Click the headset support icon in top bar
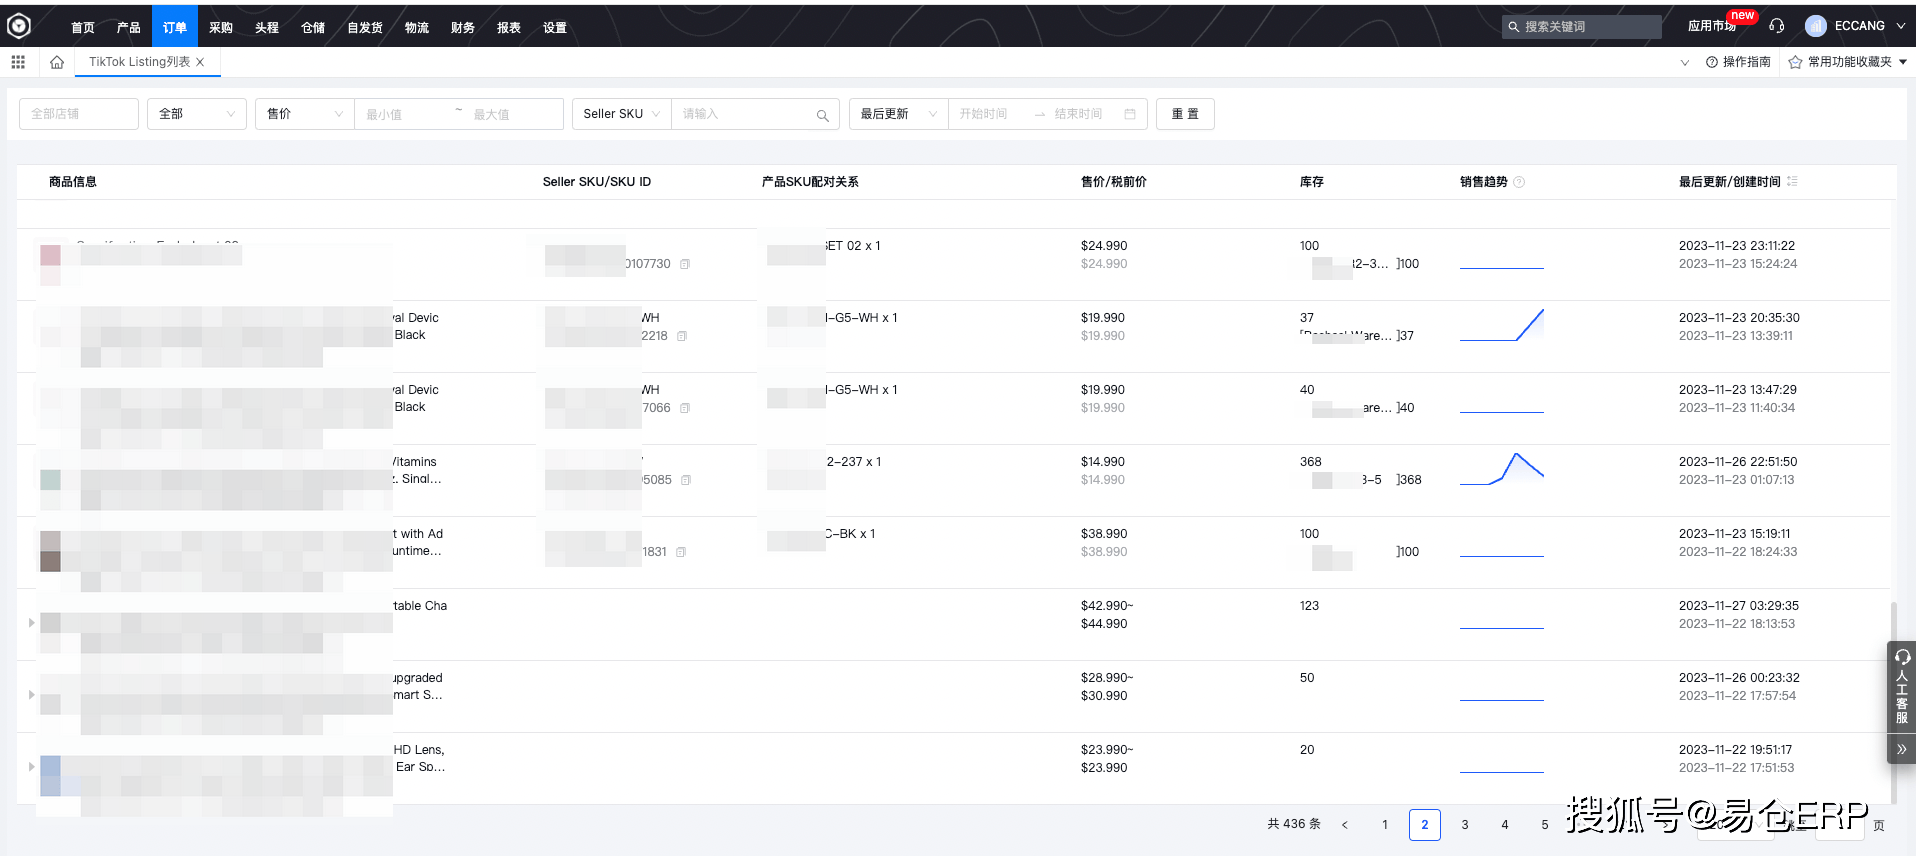Viewport: 1916px width, 856px height. [x=1777, y=26]
